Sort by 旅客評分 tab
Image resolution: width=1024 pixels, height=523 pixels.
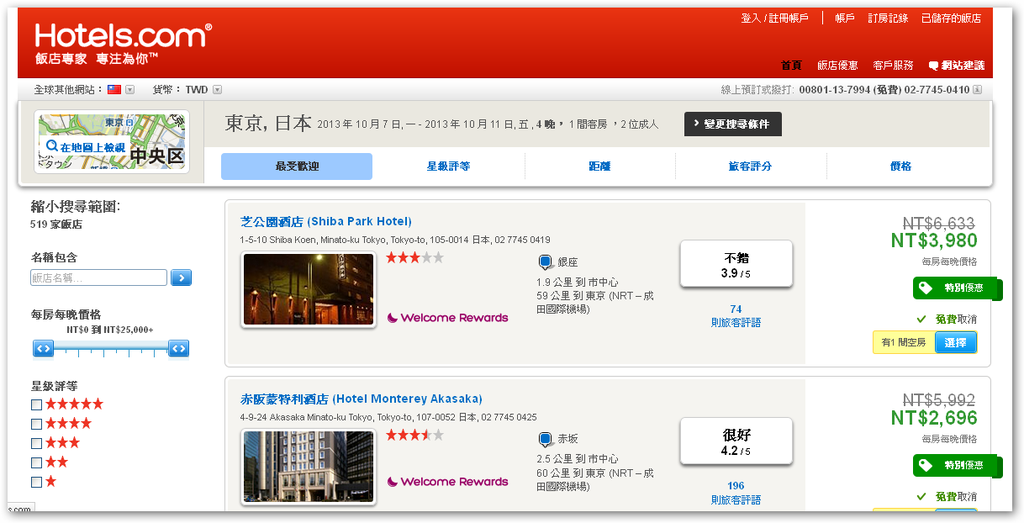pyautogui.click(x=750, y=166)
